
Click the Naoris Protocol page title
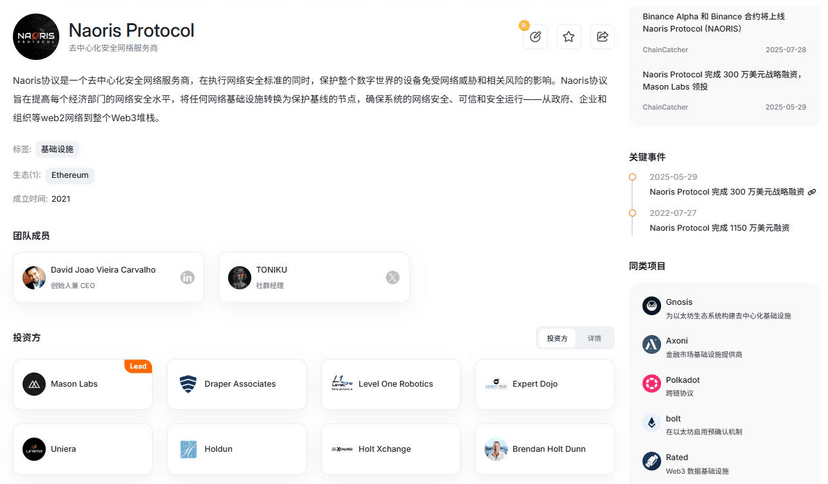(131, 31)
